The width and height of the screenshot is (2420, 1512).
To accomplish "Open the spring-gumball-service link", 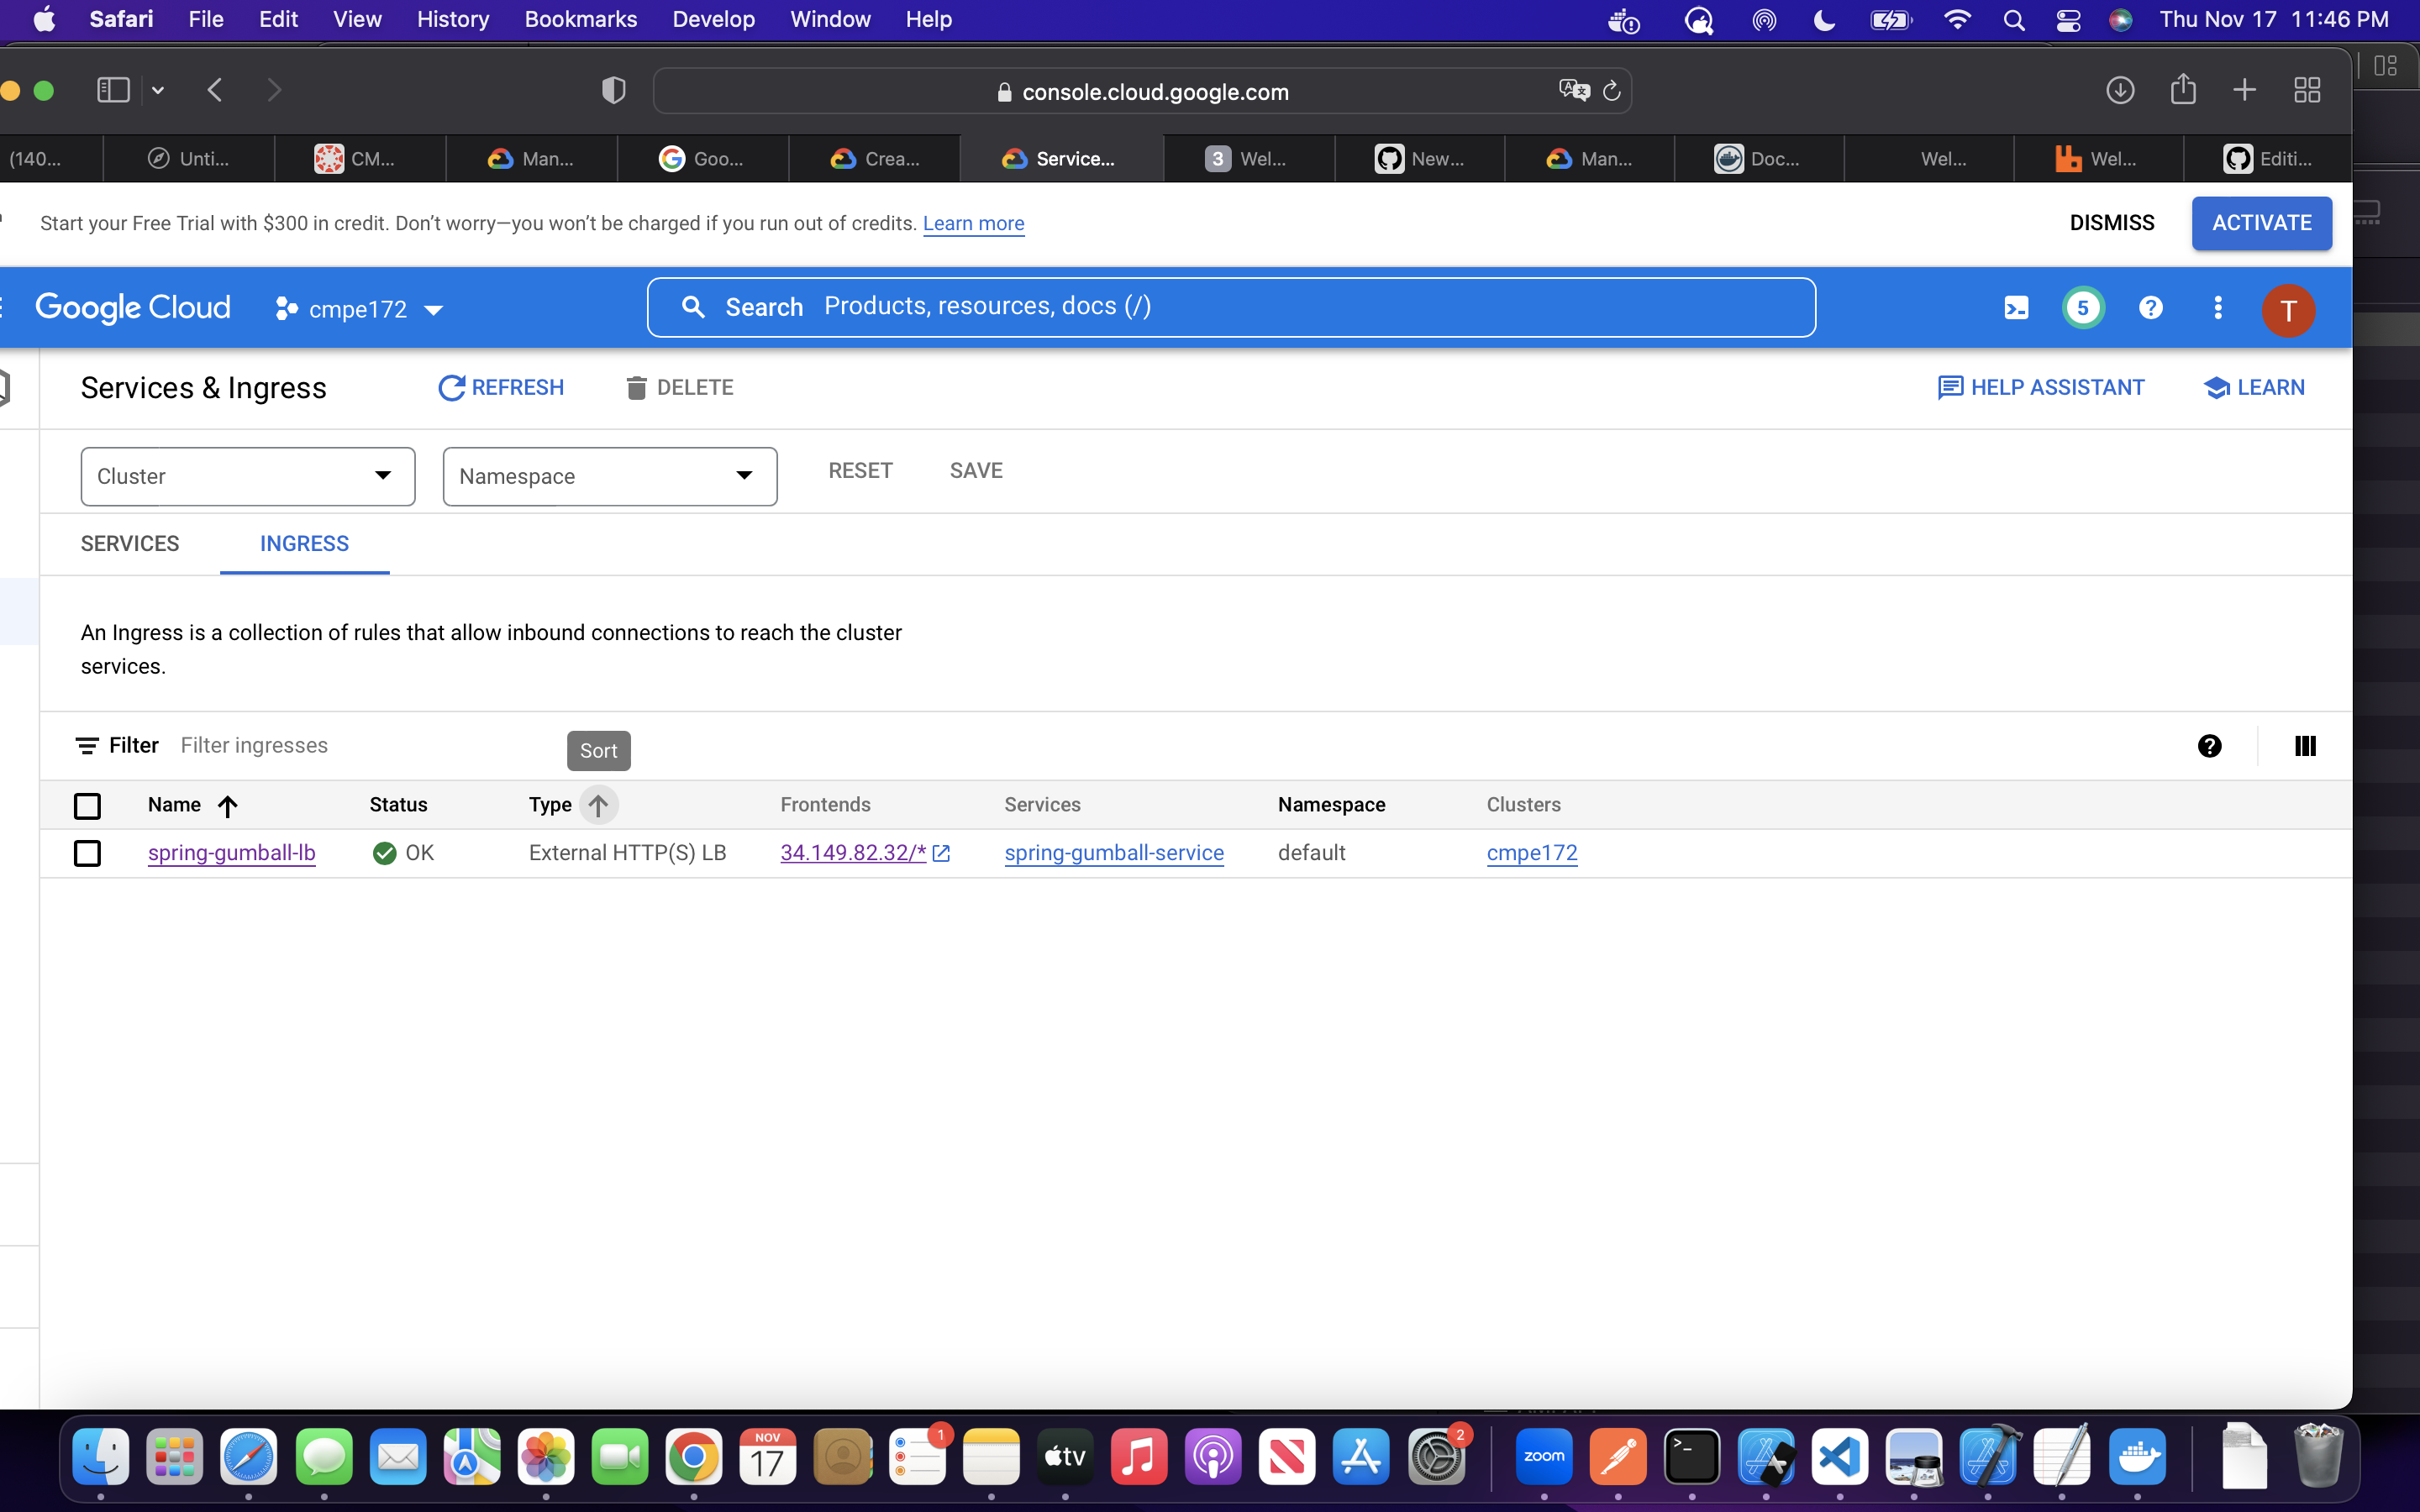I will click(1113, 853).
